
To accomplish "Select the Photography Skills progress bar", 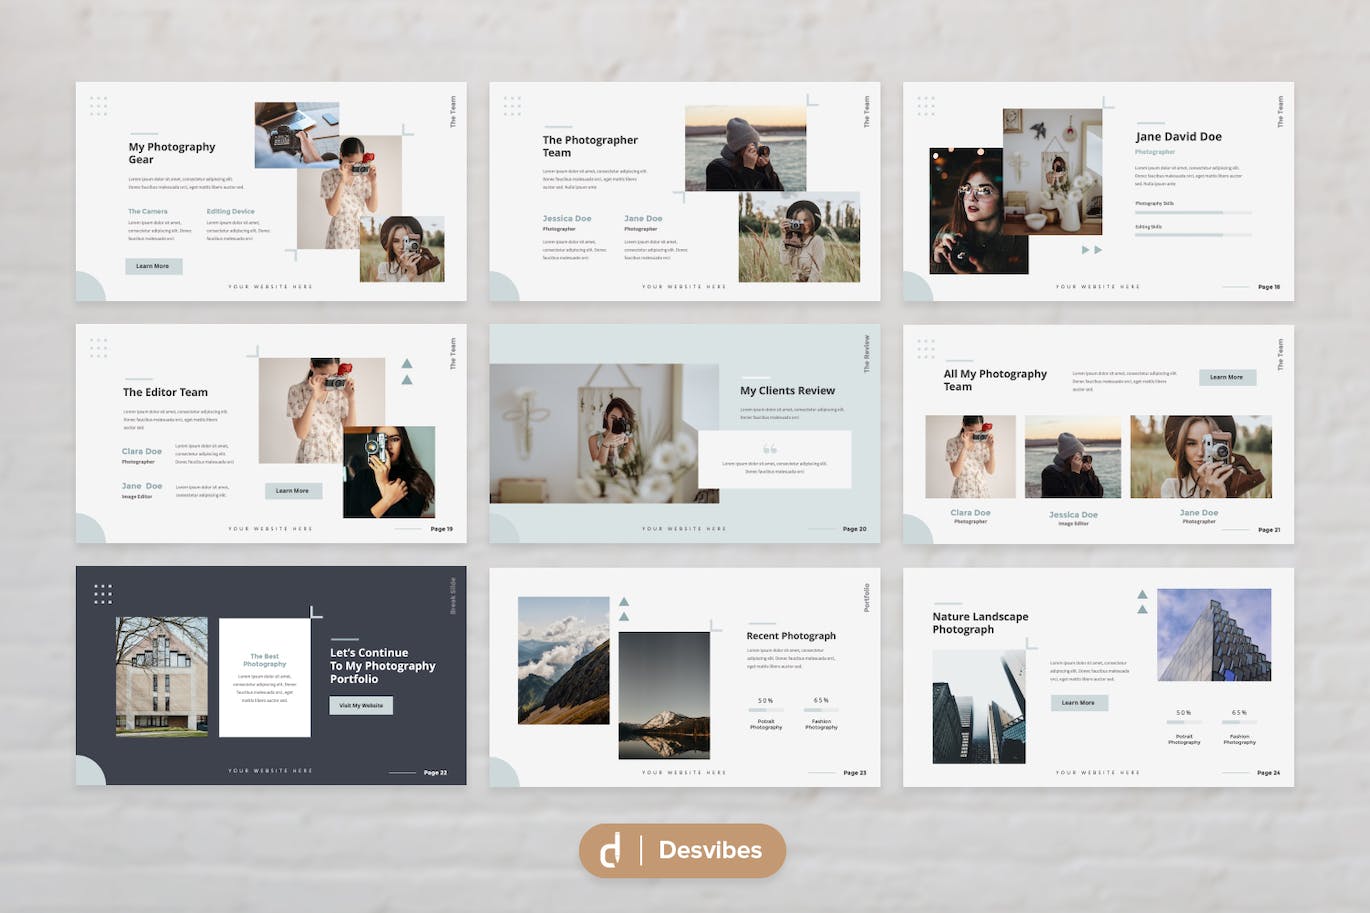I will click(x=1193, y=212).
